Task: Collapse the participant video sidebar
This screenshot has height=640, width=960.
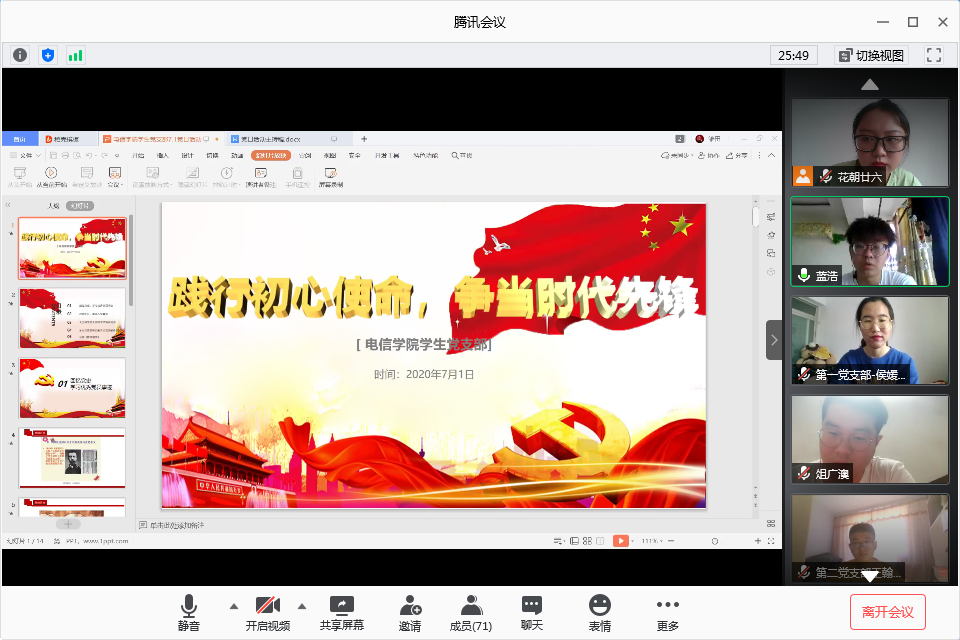Action: pyautogui.click(x=774, y=340)
